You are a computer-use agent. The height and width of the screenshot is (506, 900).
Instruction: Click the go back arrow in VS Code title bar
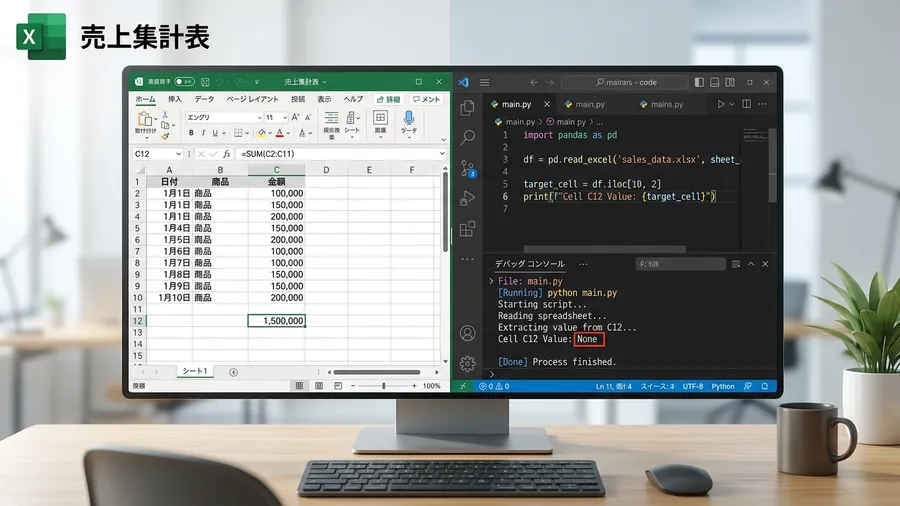pos(534,83)
